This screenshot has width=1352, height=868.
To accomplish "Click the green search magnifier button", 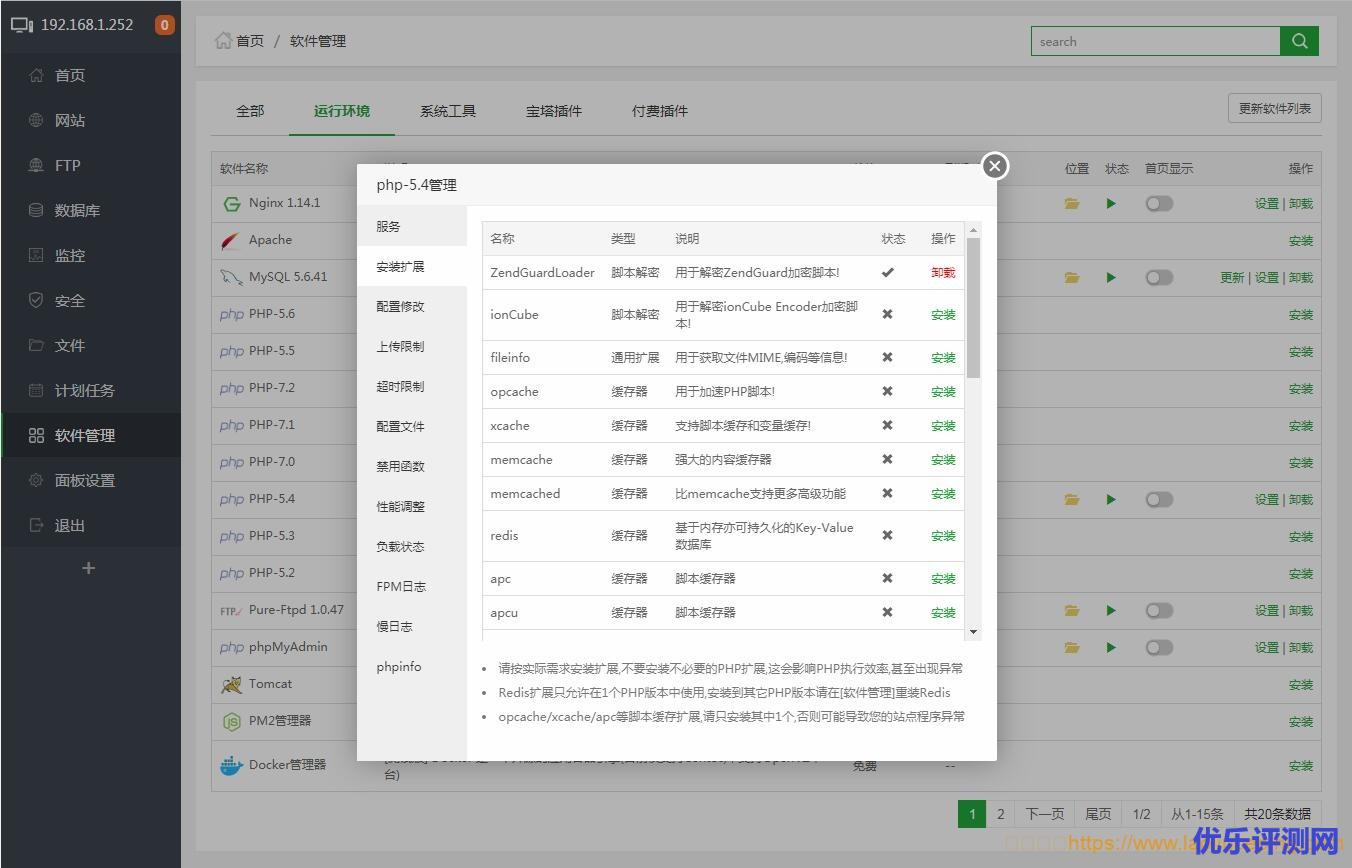I will [1299, 41].
